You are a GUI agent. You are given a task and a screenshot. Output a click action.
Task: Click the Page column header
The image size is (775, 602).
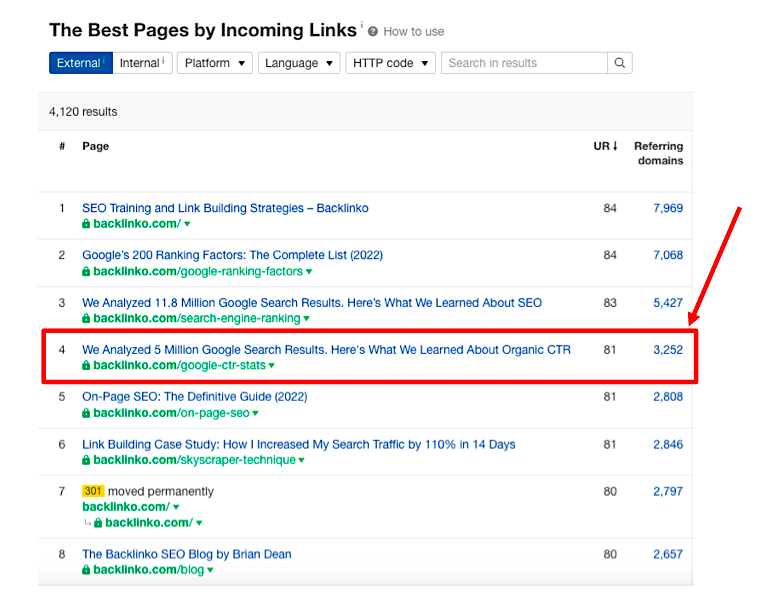click(x=95, y=146)
